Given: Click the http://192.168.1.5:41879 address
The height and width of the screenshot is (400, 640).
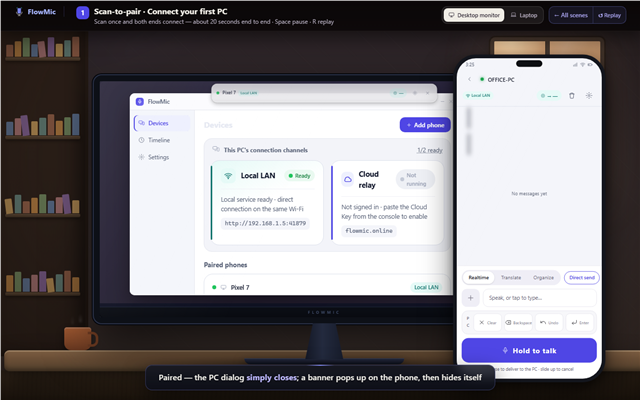Looking at the screenshot, I should (x=265, y=223).
